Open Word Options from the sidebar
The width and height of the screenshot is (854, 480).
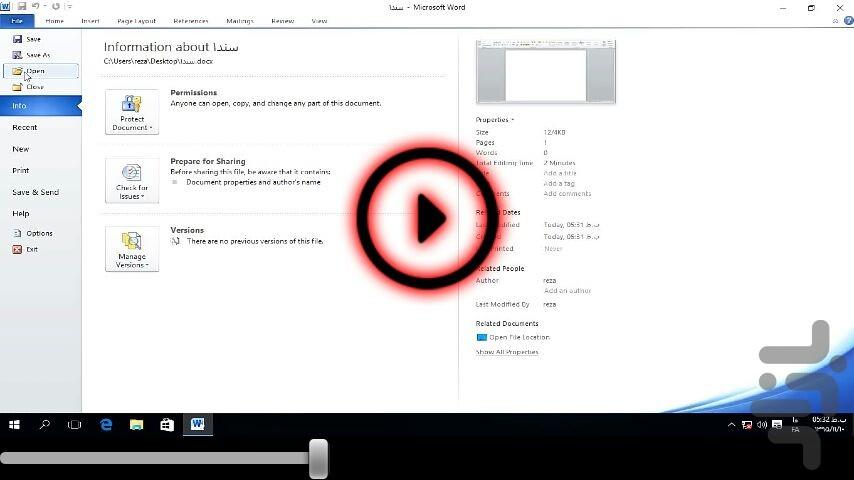click(x=18, y=233)
